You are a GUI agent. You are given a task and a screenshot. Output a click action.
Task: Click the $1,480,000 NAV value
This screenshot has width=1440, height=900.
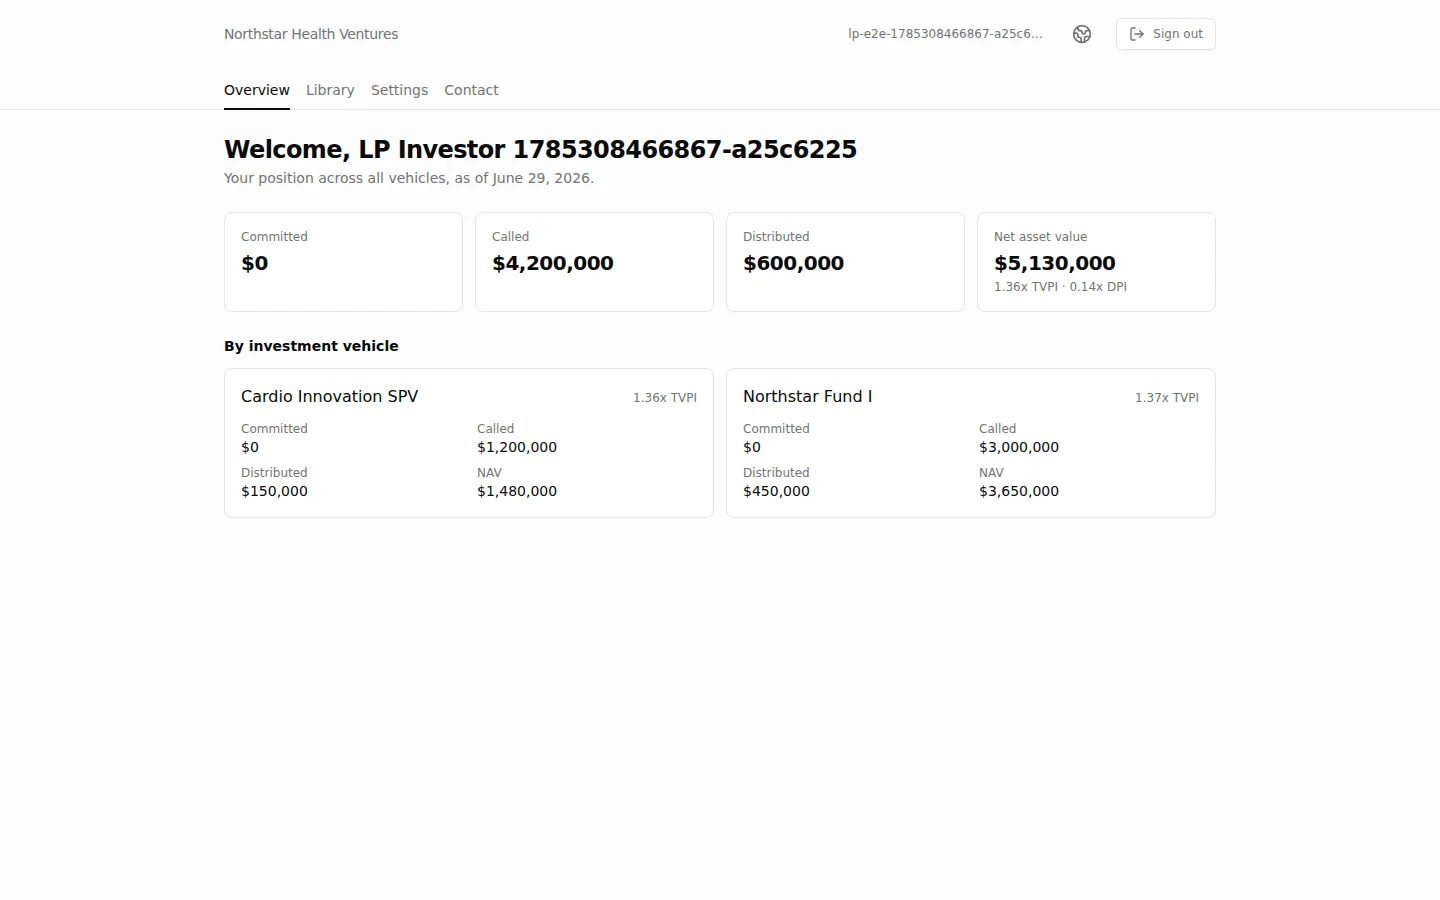point(517,491)
